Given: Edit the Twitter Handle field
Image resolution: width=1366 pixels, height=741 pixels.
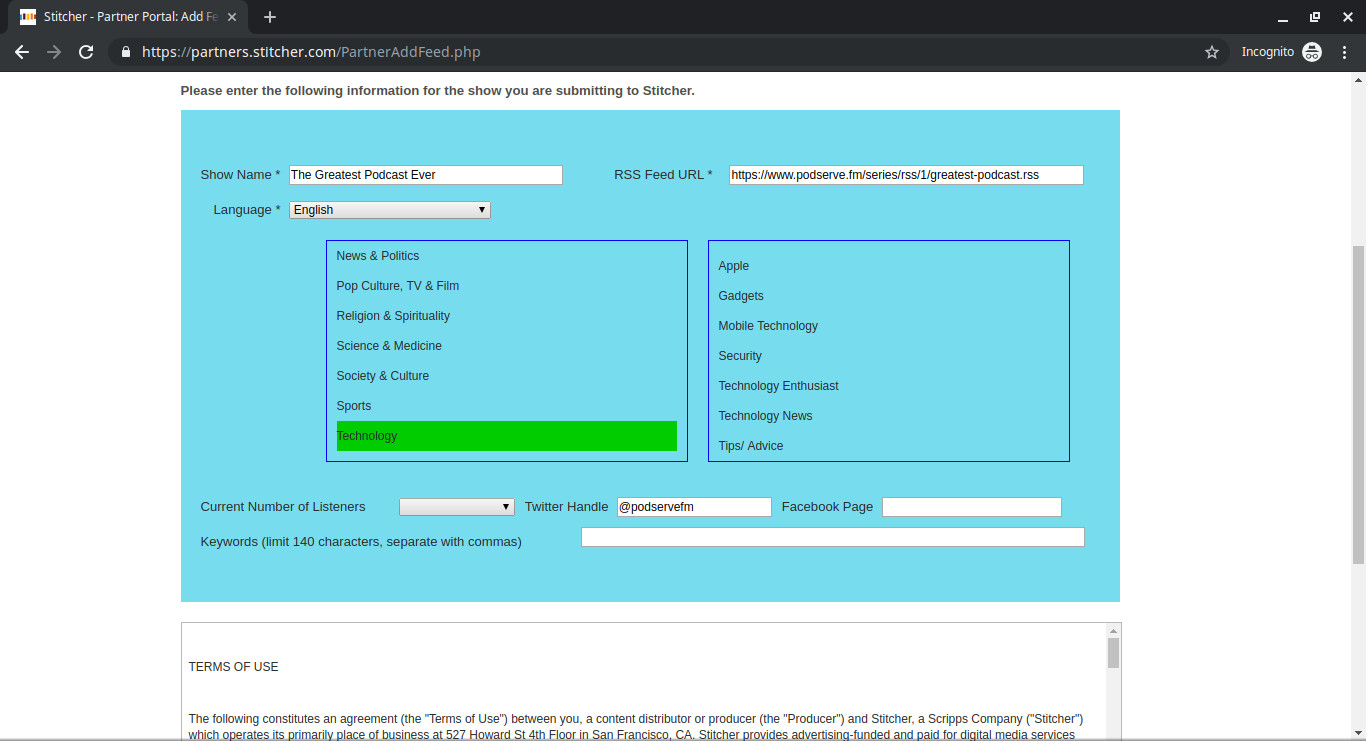Looking at the screenshot, I should tap(694, 507).
